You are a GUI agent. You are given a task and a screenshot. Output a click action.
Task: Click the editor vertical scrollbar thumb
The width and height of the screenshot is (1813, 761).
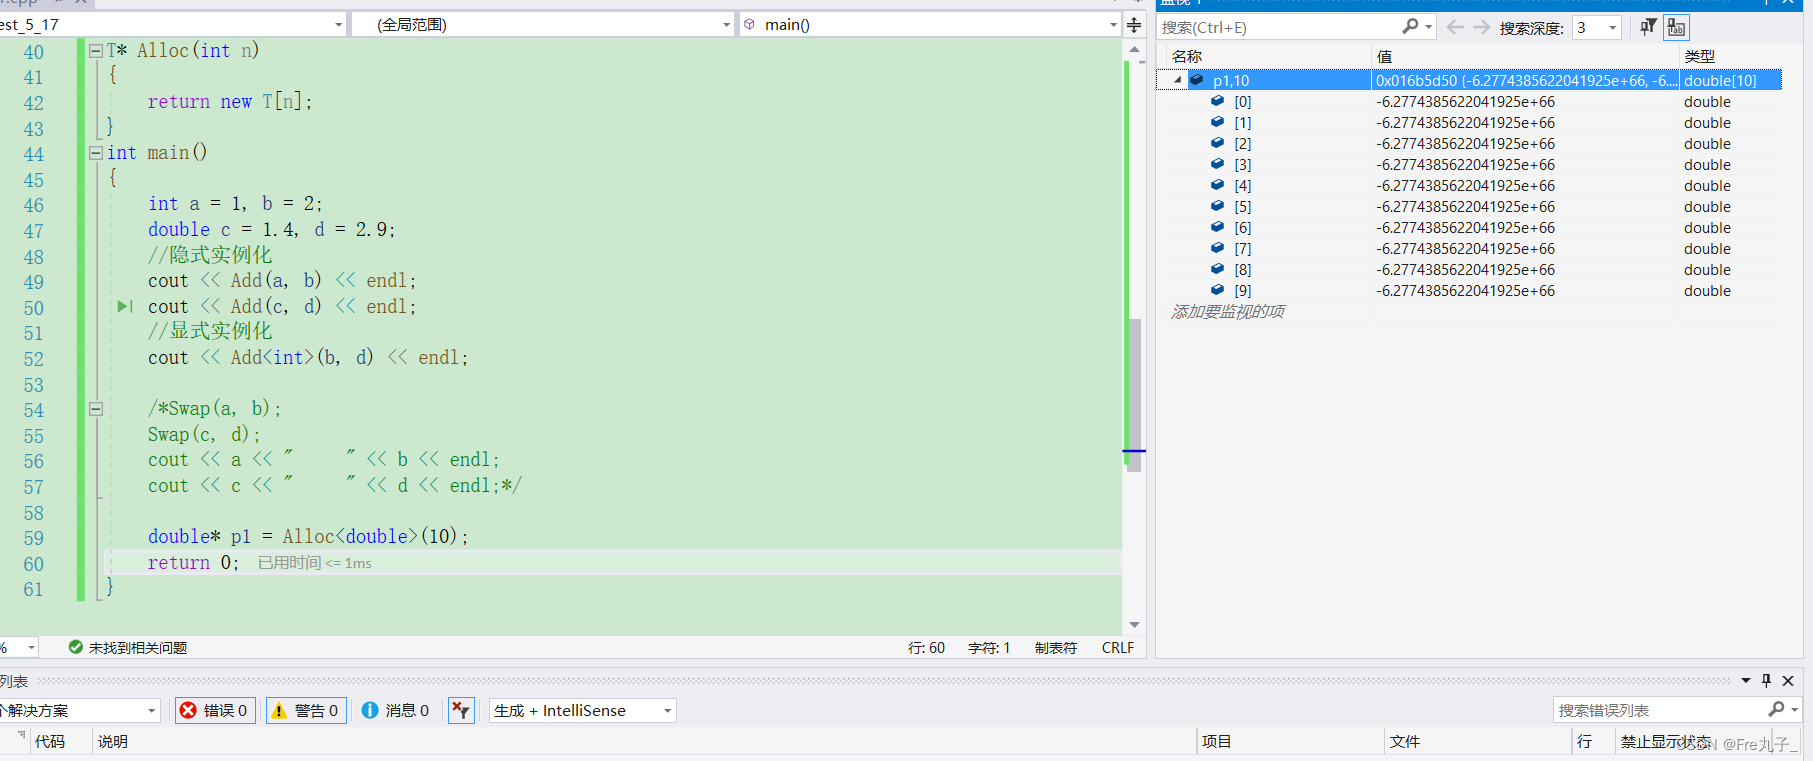pos(1134,395)
